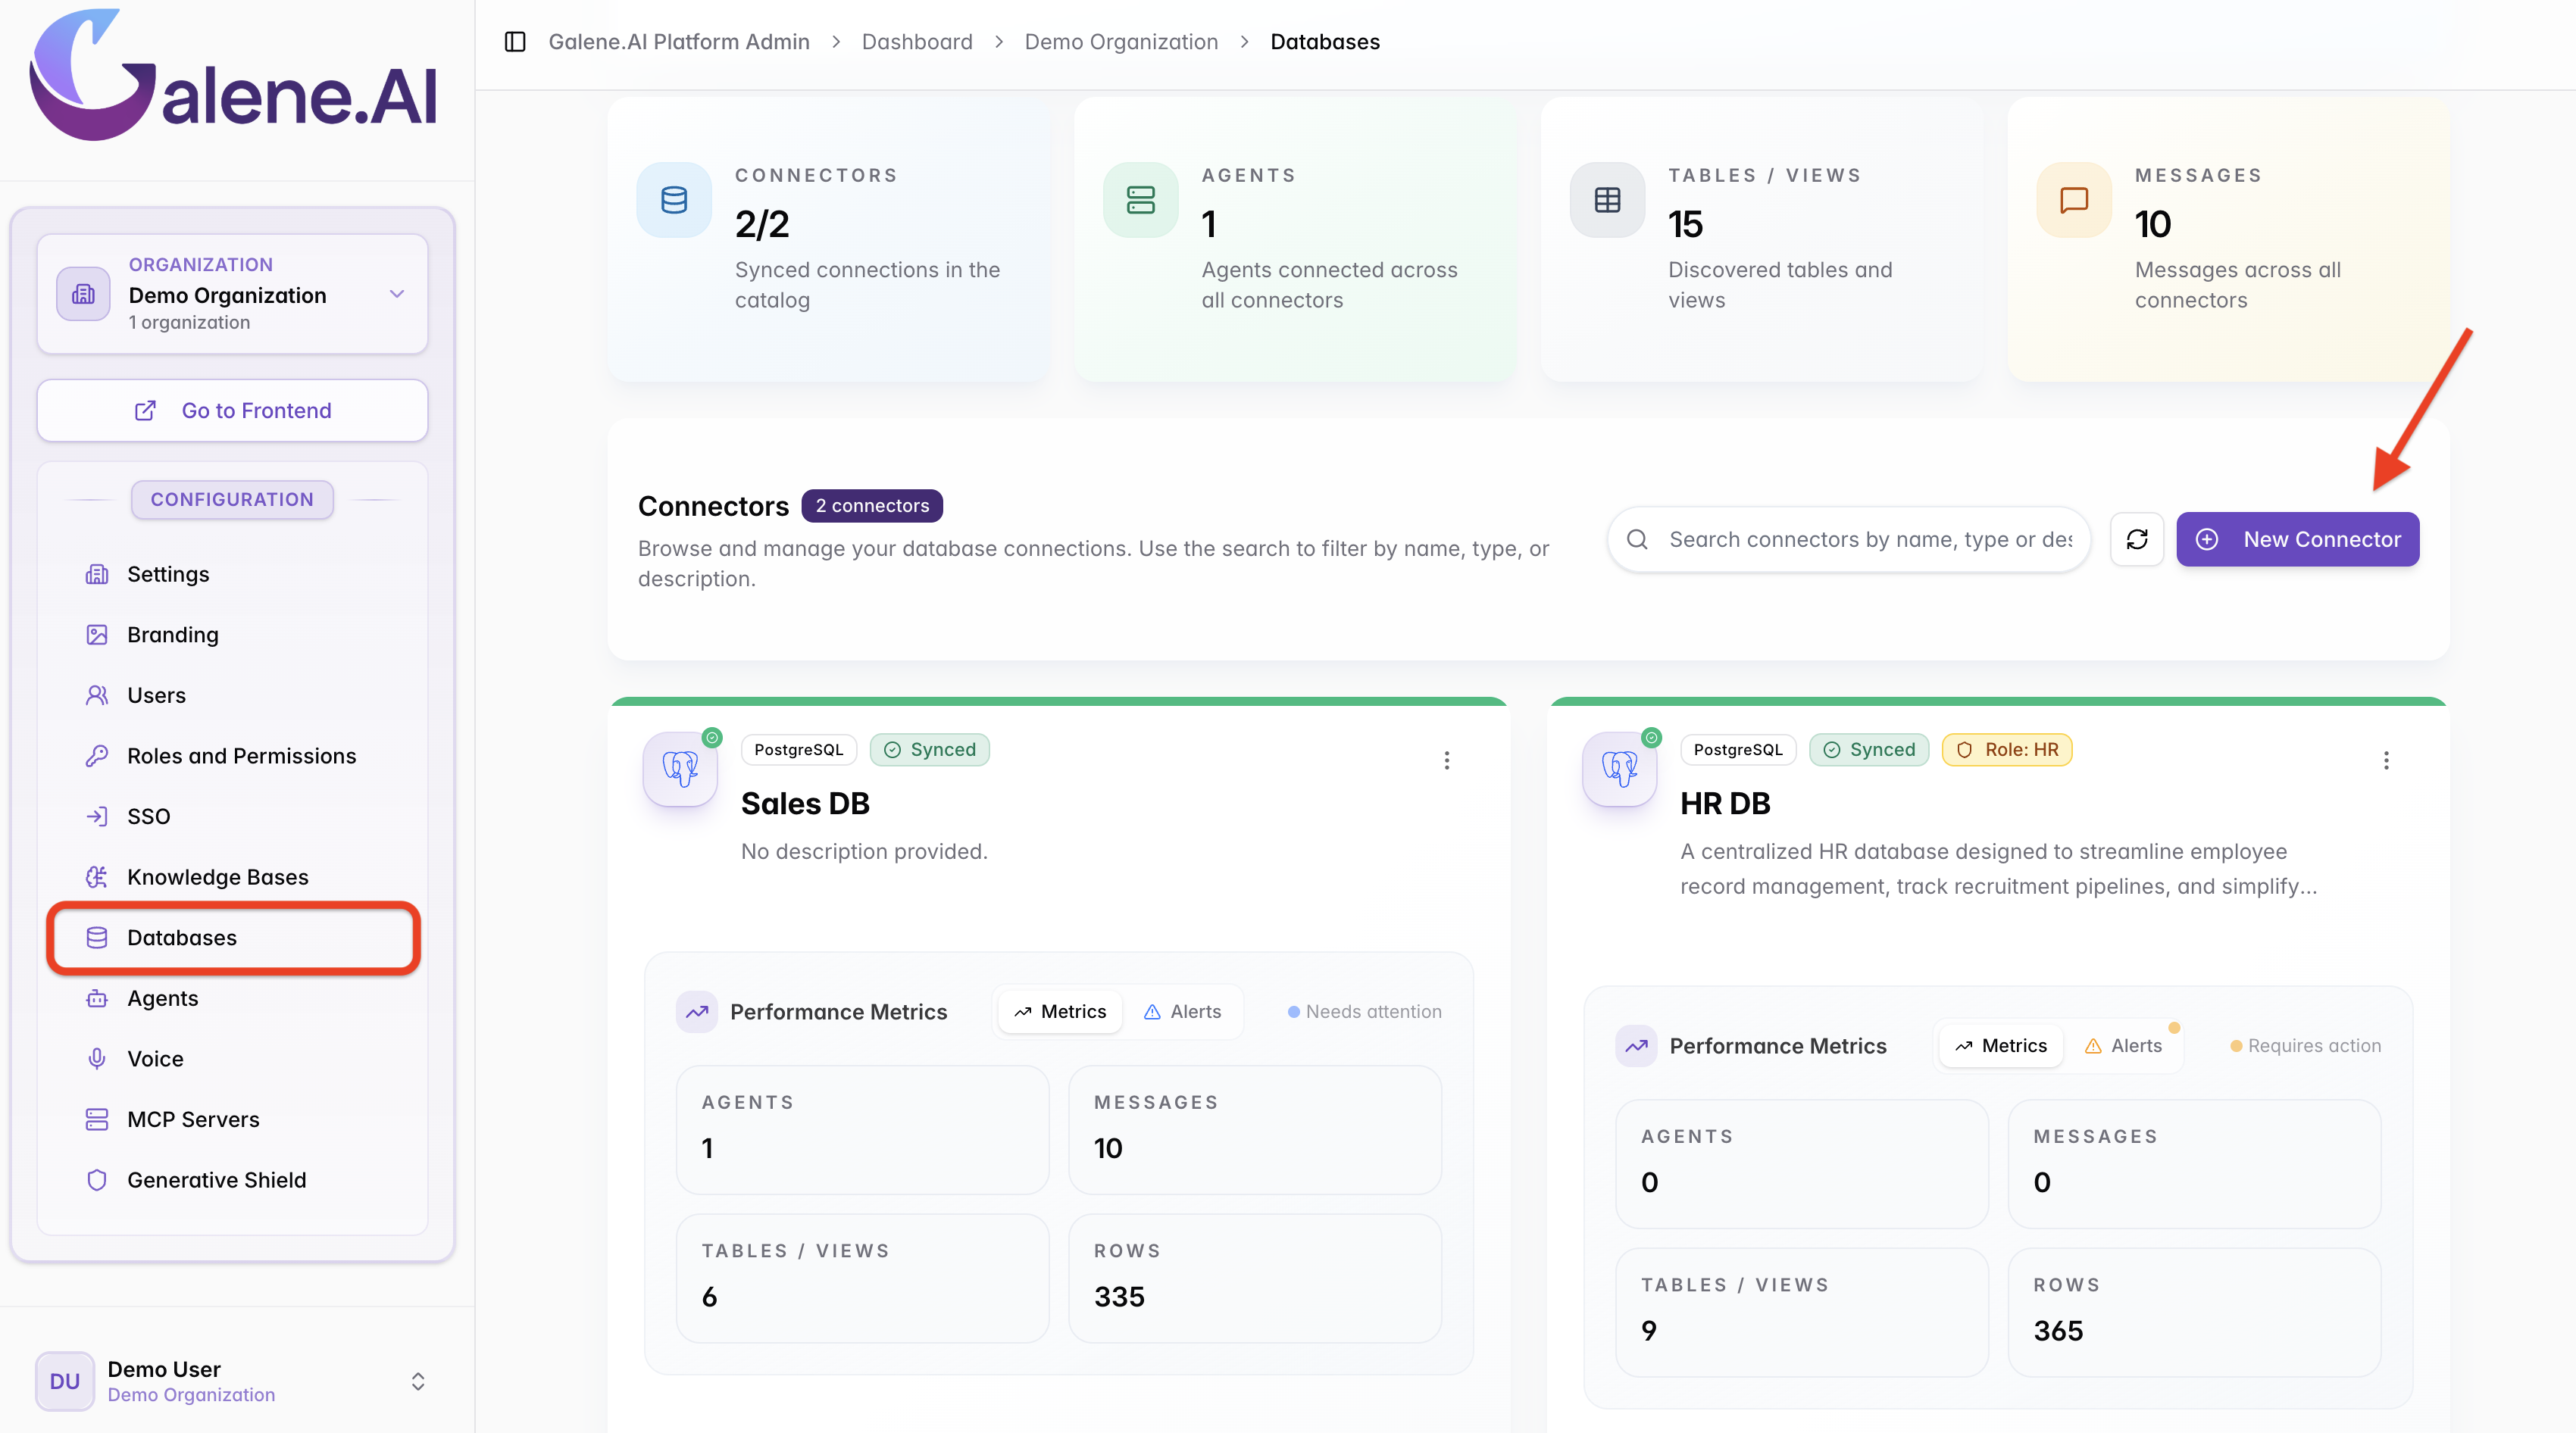2576x1433 pixels.
Task: Click the Role: HR badge
Action: pos(2007,750)
